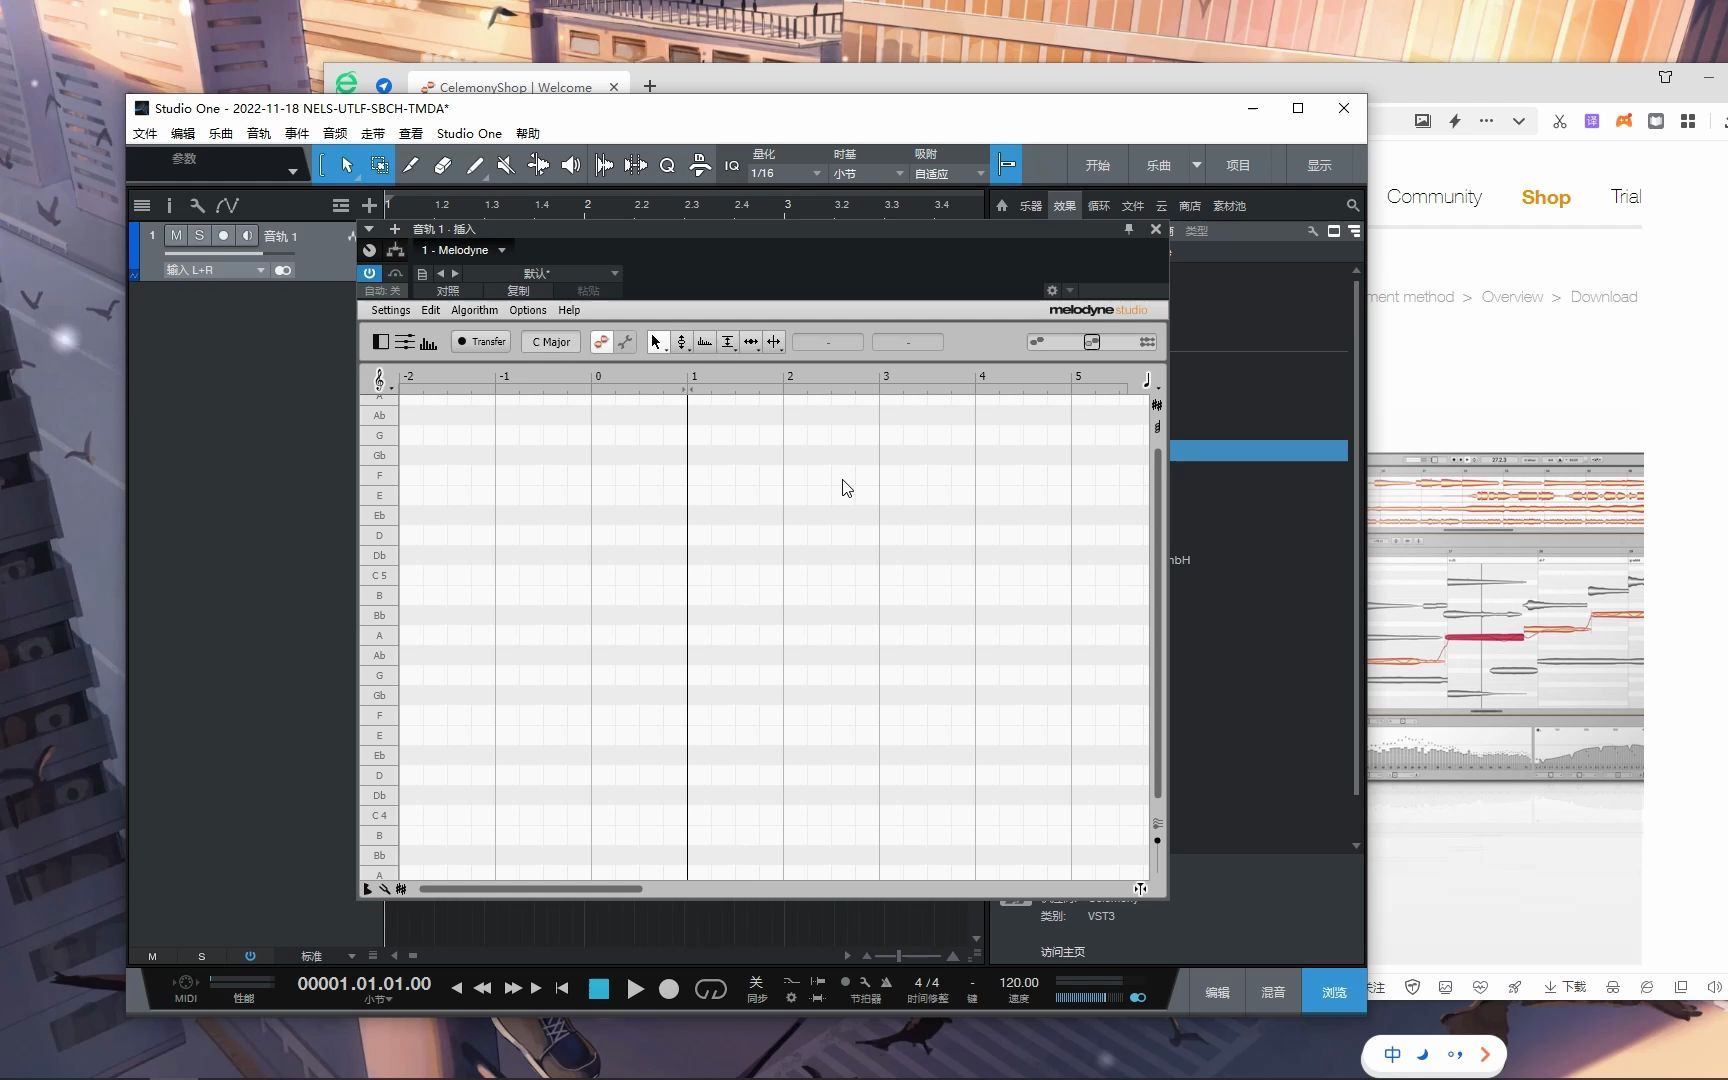Open Melodyne sound editor bars icon
The image size is (1728, 1080).
click(429, 342)
